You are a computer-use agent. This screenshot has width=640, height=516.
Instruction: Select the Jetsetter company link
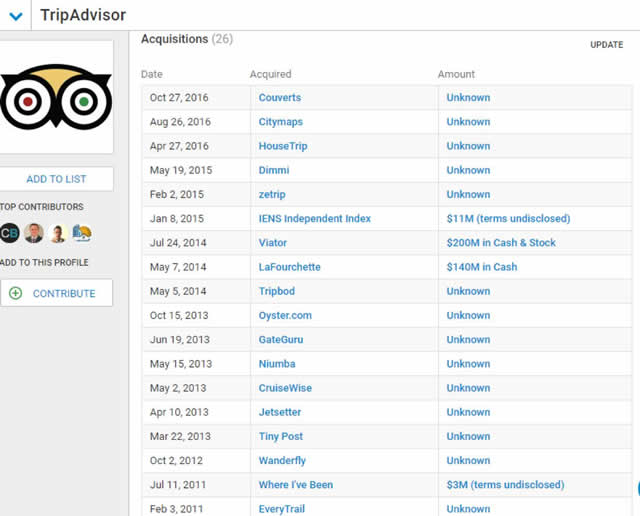coord(279,412)
